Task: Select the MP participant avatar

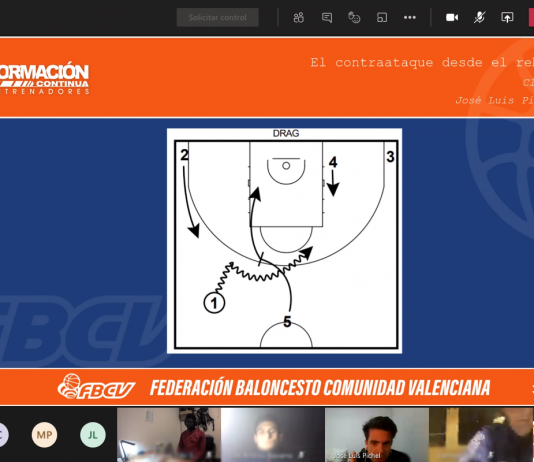Action: (44, 435)
